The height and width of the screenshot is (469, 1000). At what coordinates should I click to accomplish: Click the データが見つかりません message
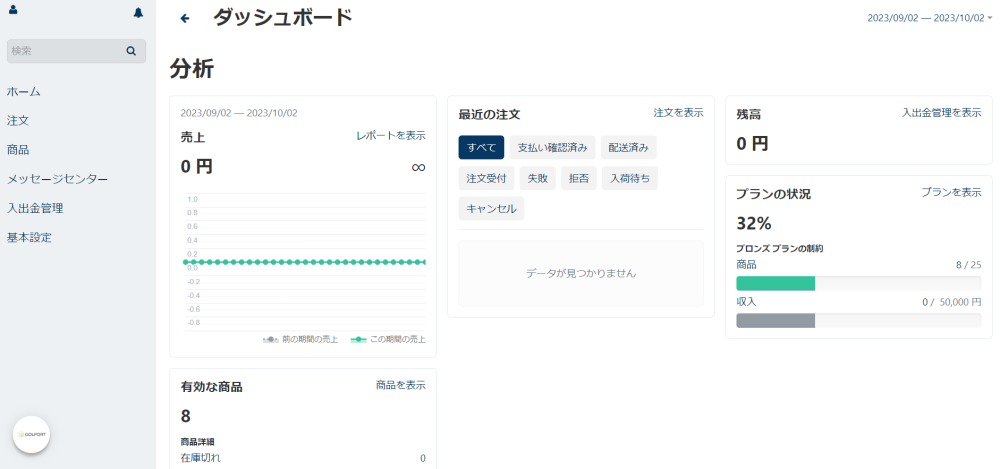pyautogui.click(x=581, y=273)
